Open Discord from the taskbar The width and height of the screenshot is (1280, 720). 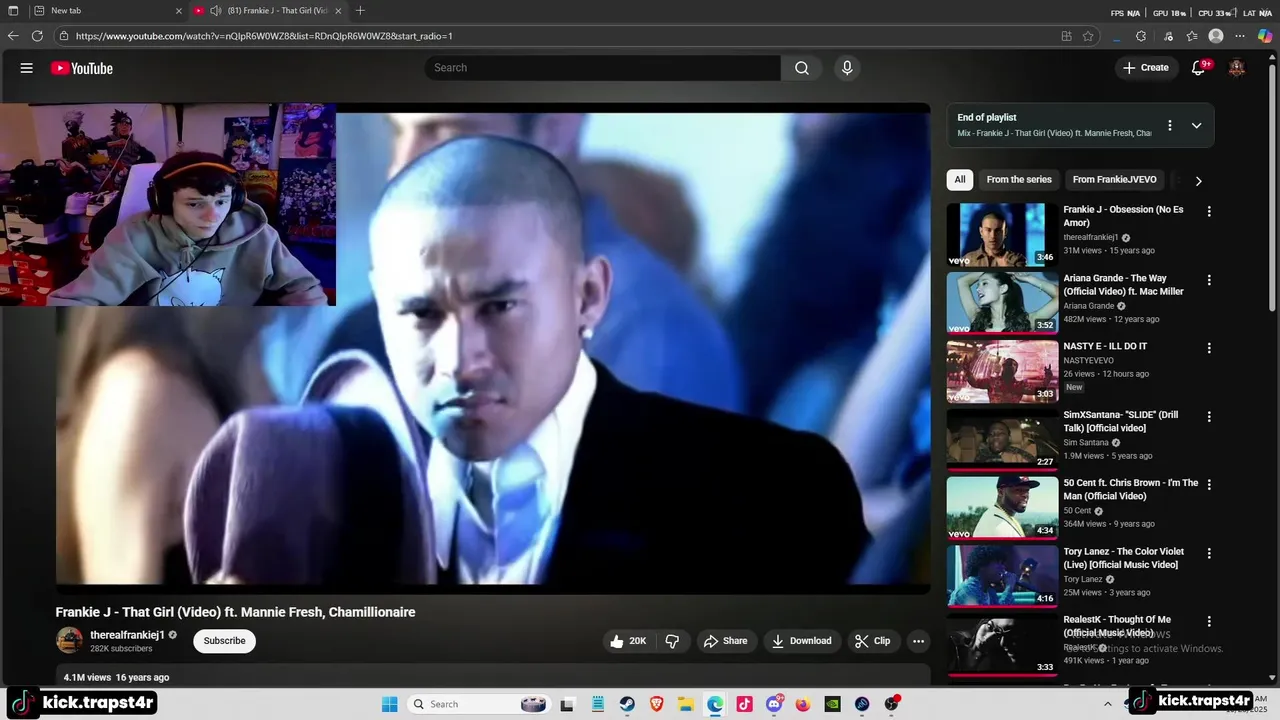coord(774,704)
